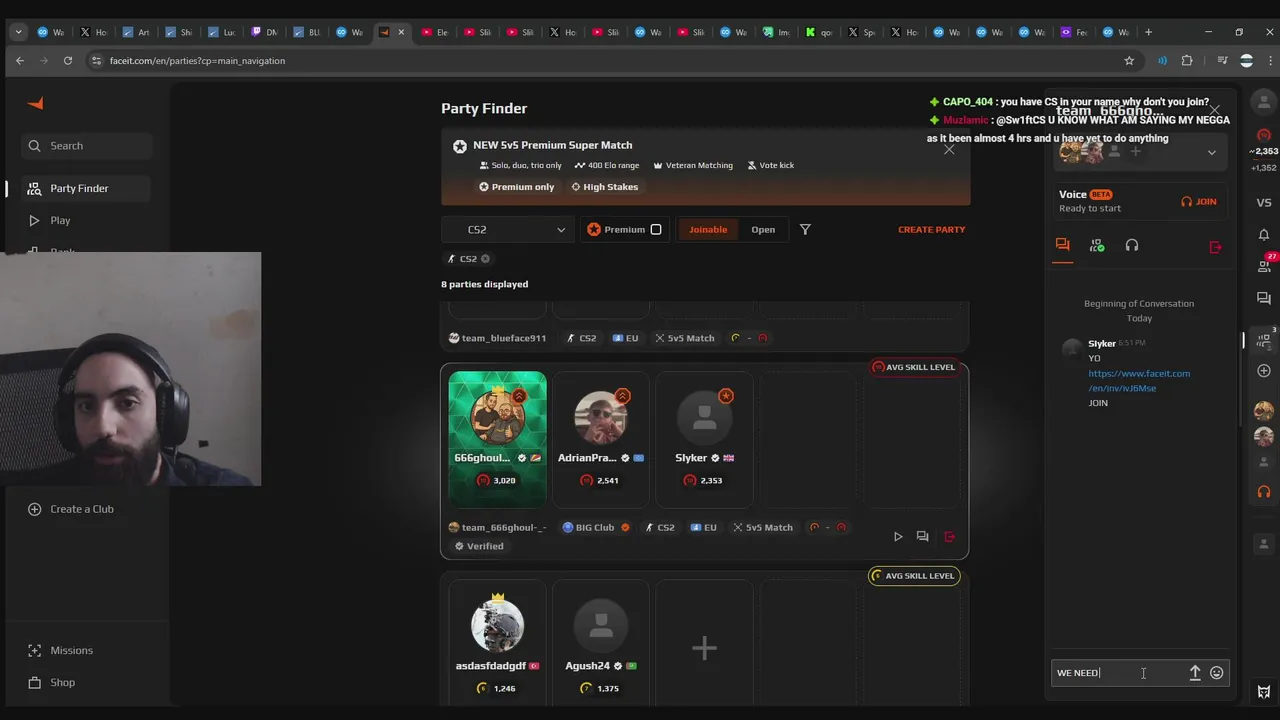Screen dimensions: 1280x720
Task: Focus the sidebar Search field
Action: [x=87, y=146]
